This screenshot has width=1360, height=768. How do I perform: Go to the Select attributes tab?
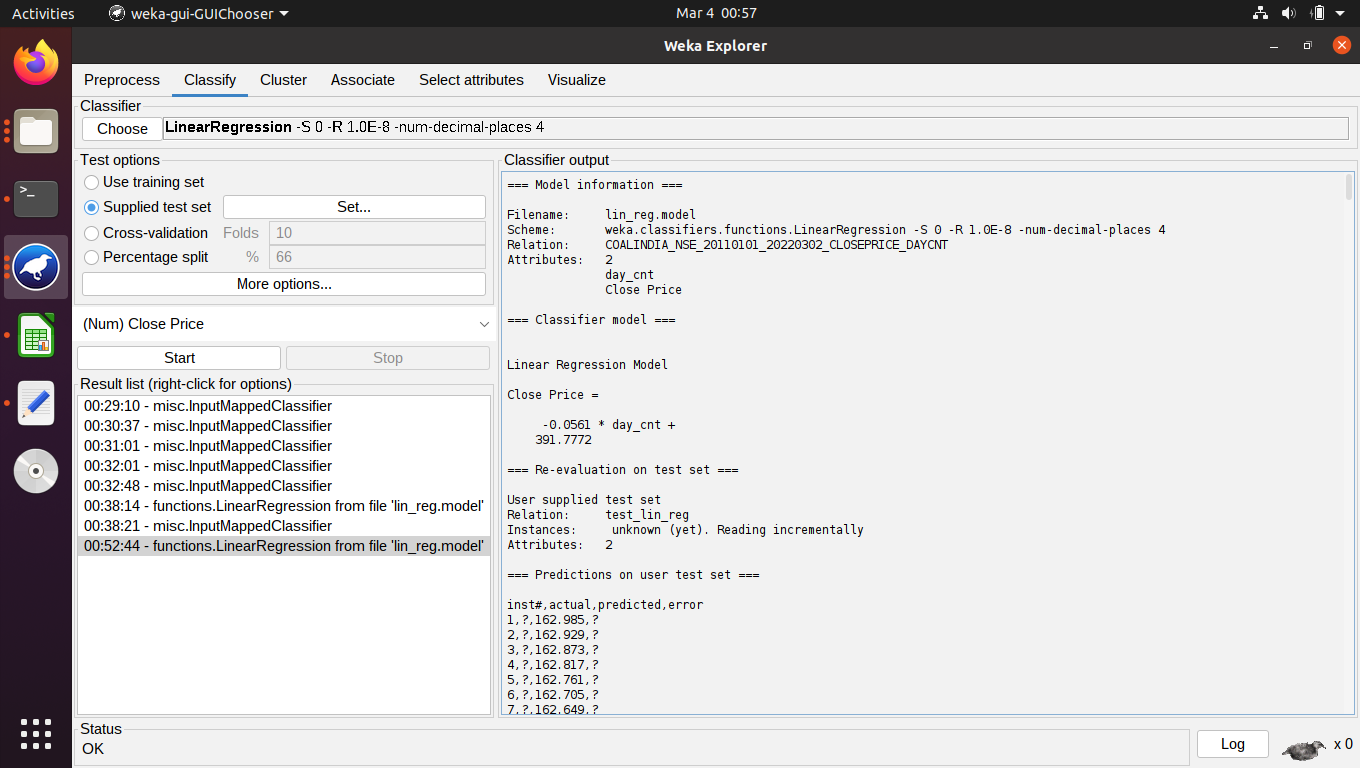click(x=471, y=80)
